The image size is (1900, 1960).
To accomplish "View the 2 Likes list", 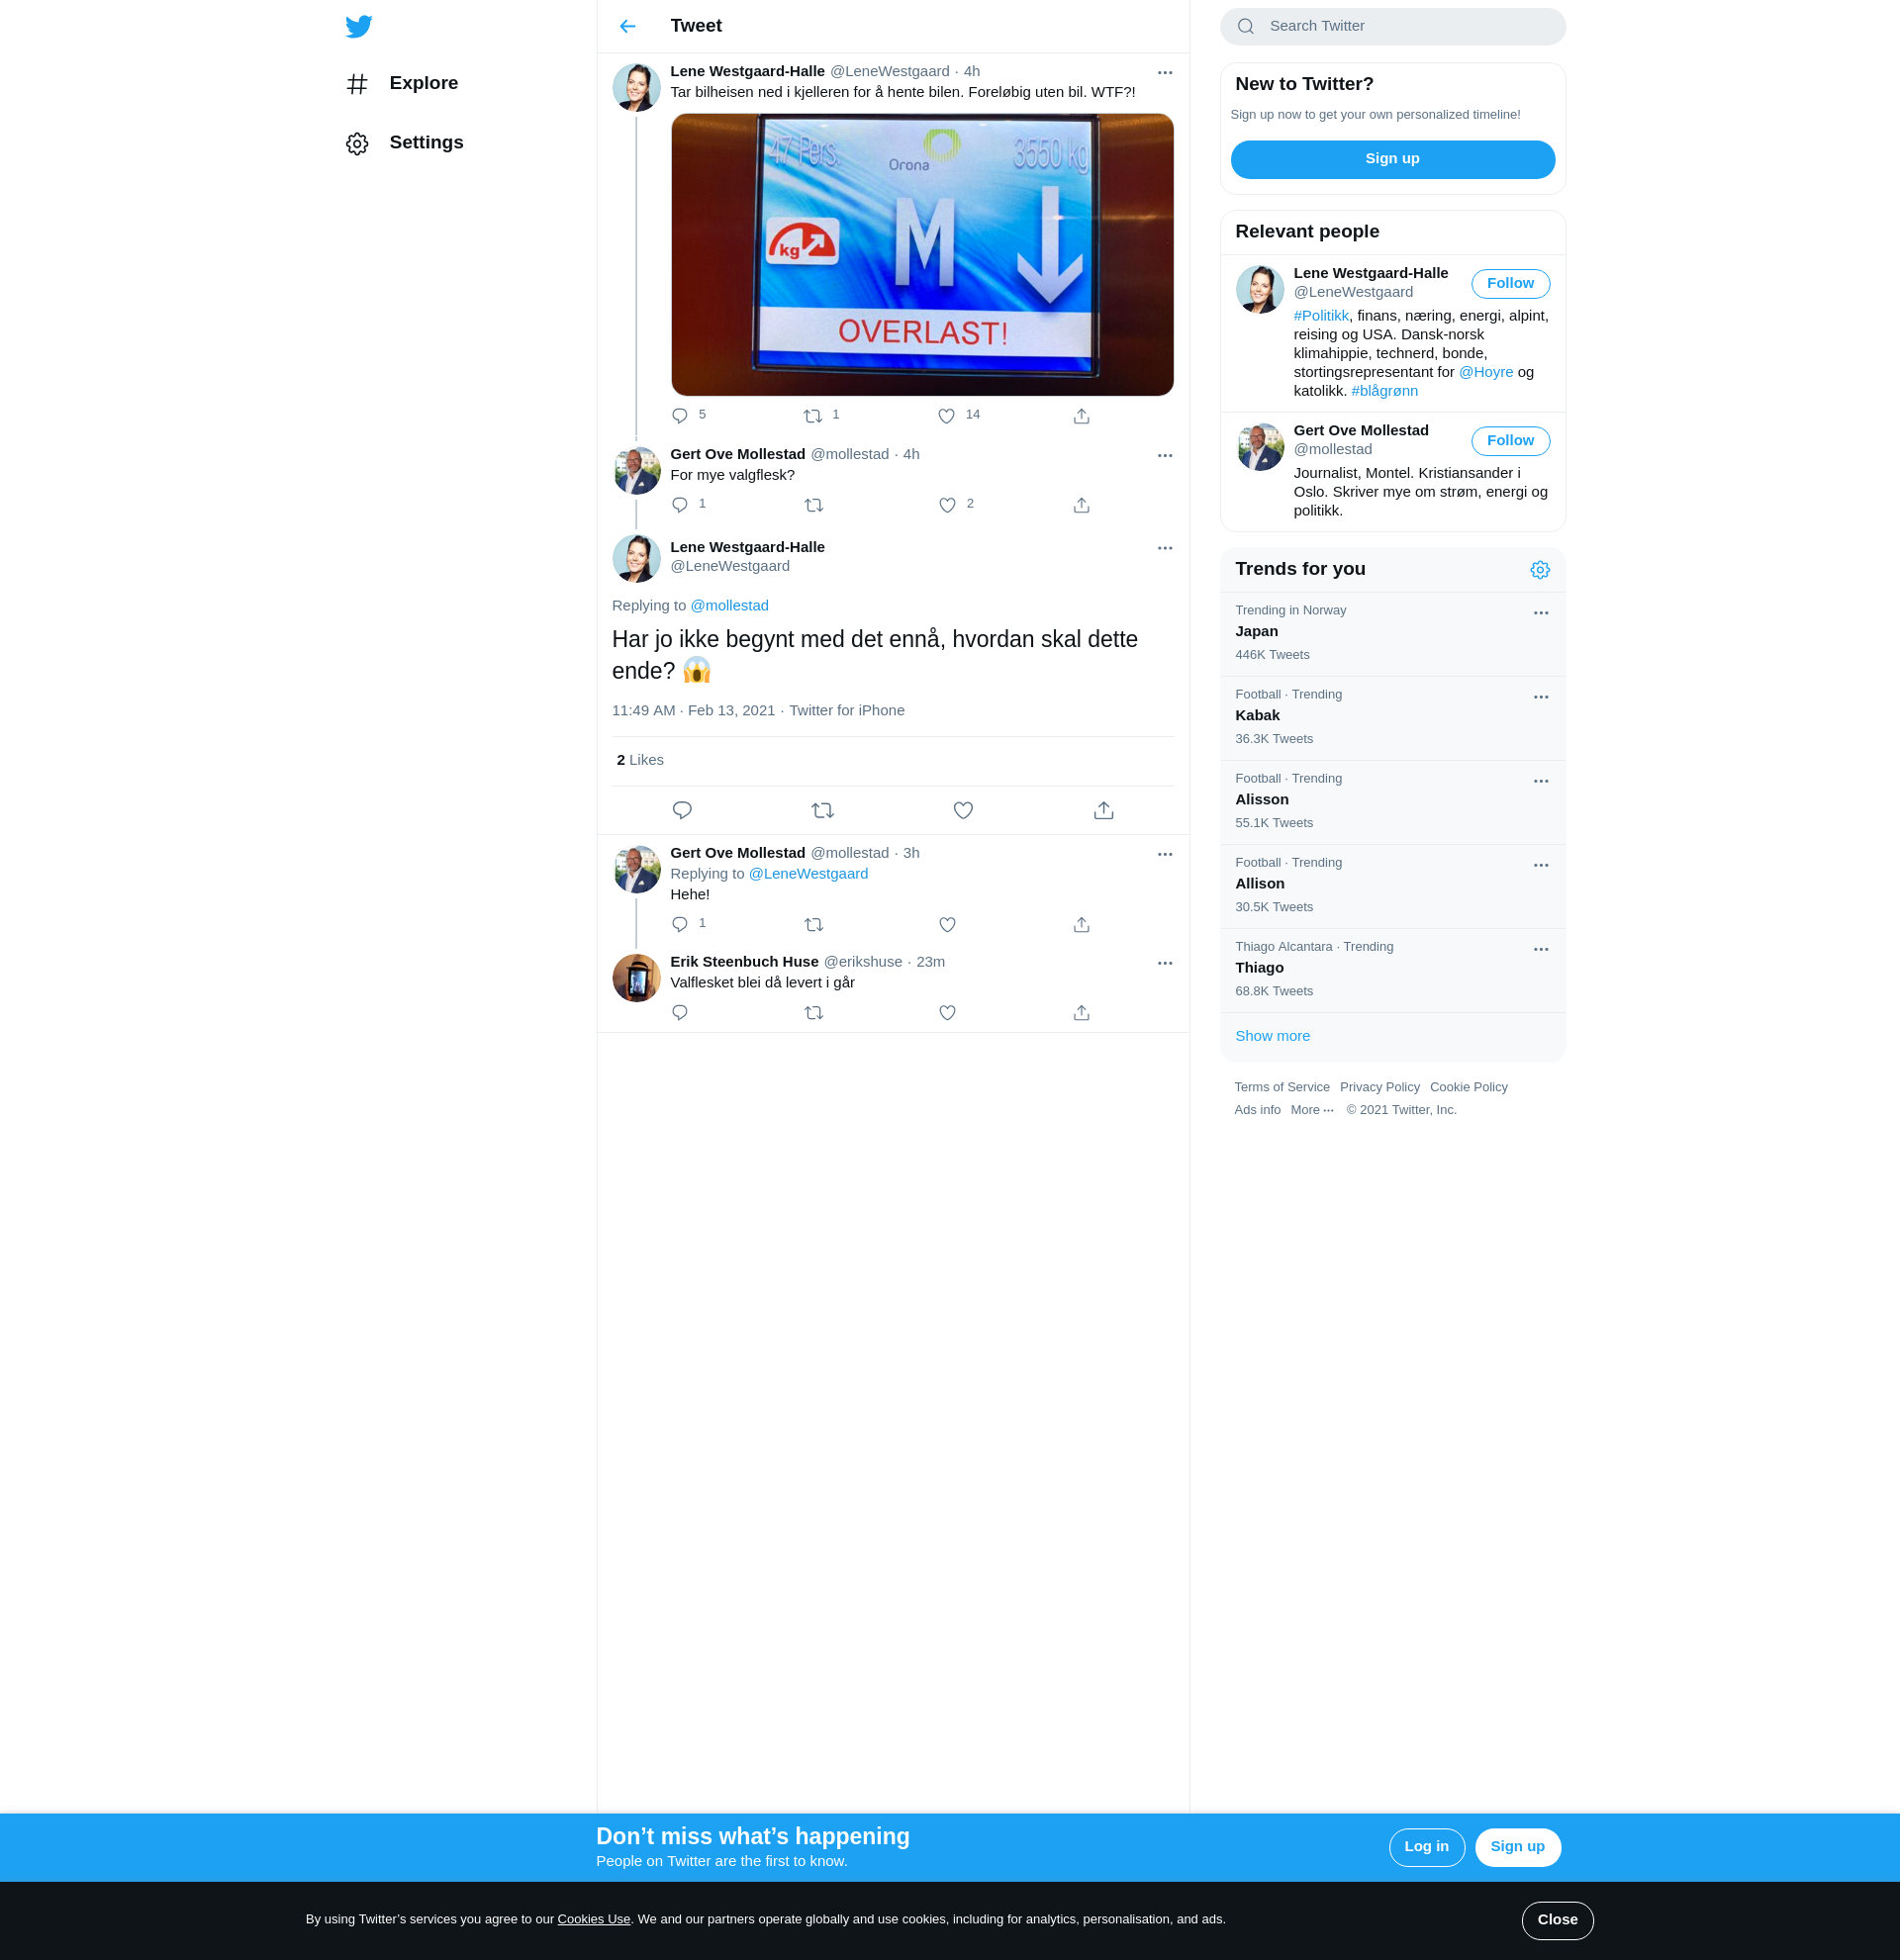I will click(640, 760).
